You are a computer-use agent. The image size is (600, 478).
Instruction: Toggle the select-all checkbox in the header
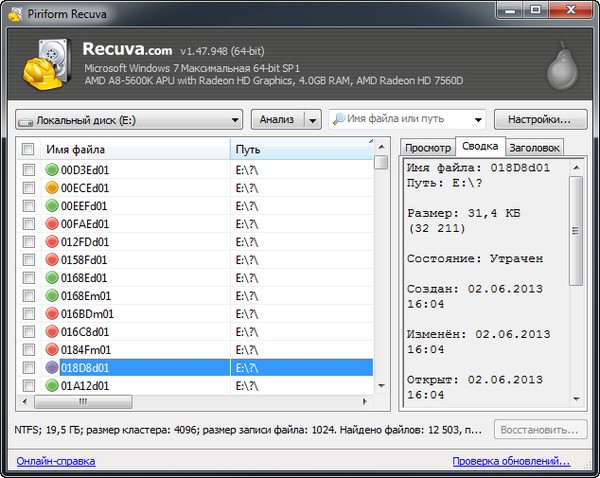pyautogui.click(x=28, y=150)
